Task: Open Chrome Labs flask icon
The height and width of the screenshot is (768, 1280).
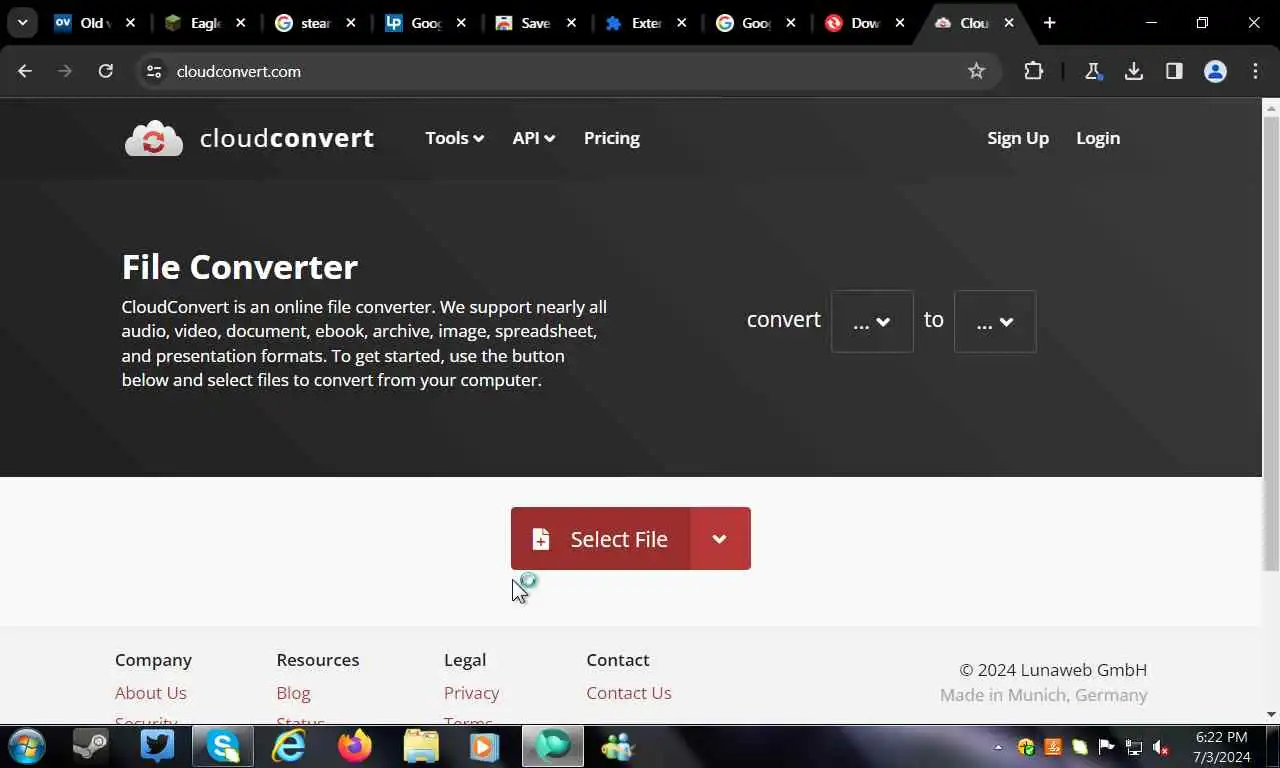Action: tap(1093, 71)
